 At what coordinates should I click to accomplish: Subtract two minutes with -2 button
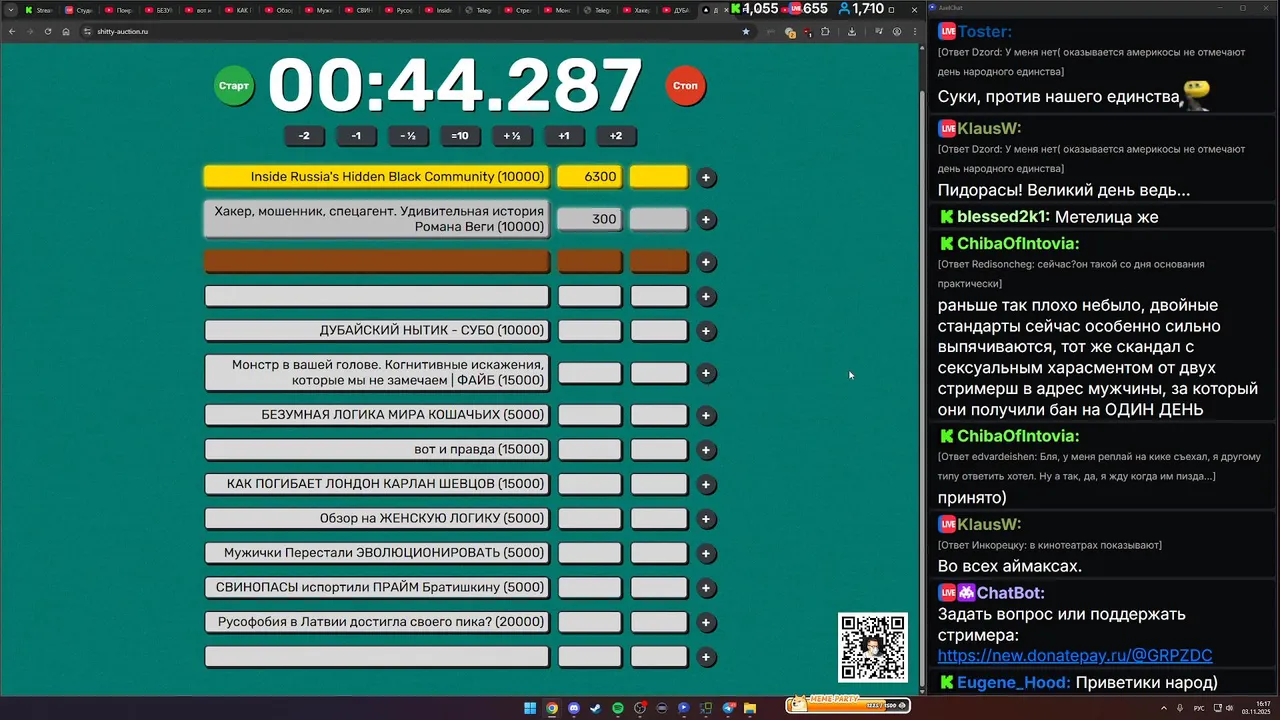click(304, 136)
